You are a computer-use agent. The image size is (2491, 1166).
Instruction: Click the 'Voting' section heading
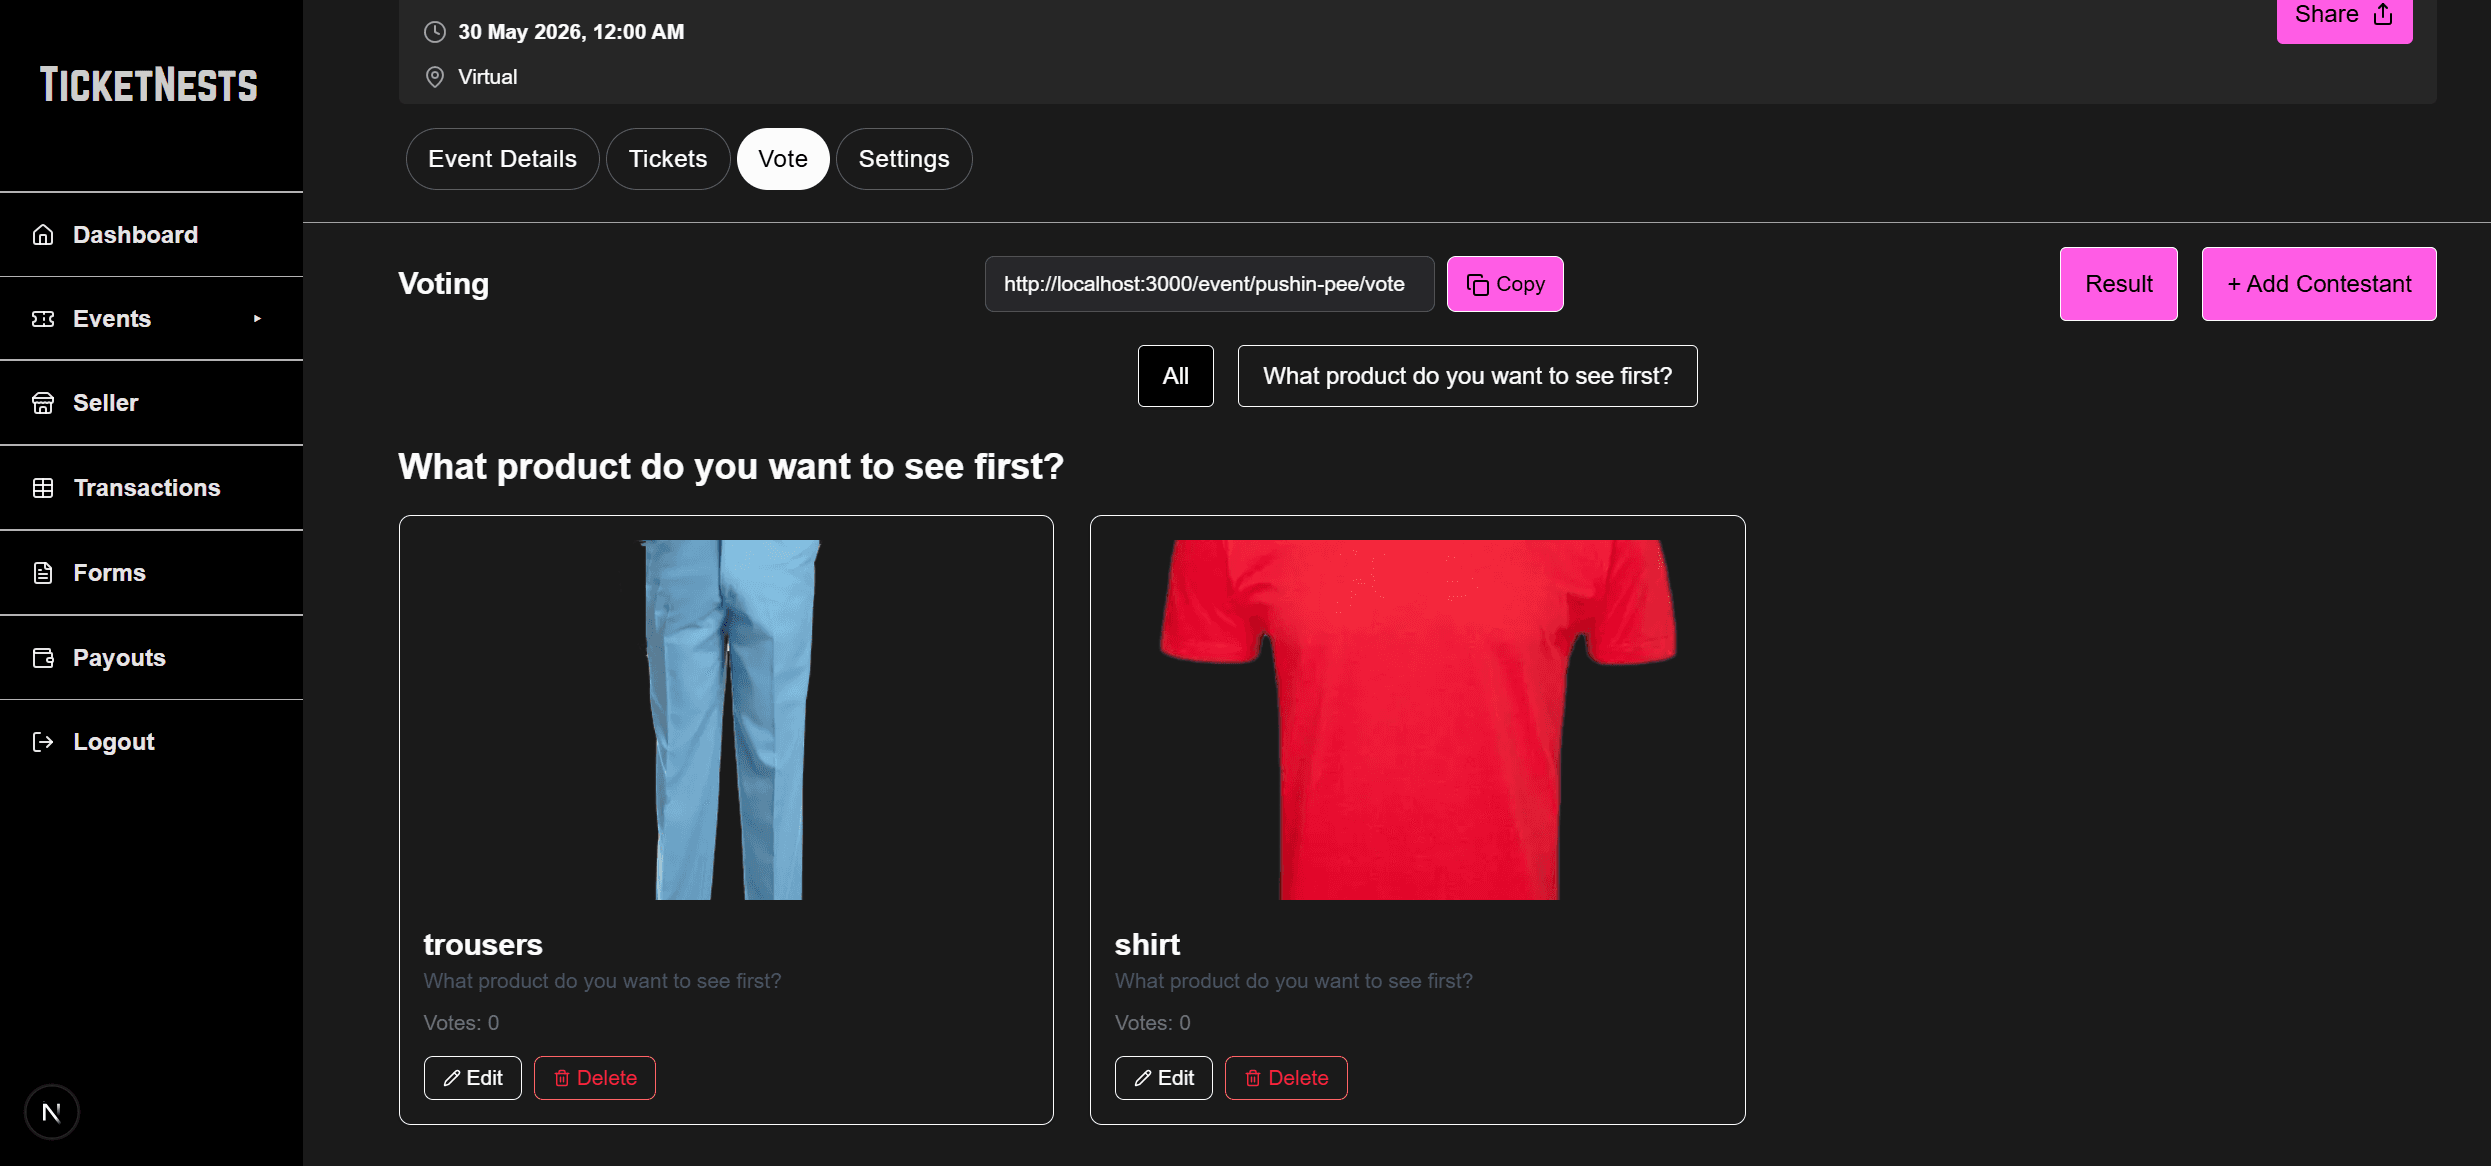pos(444,284)
